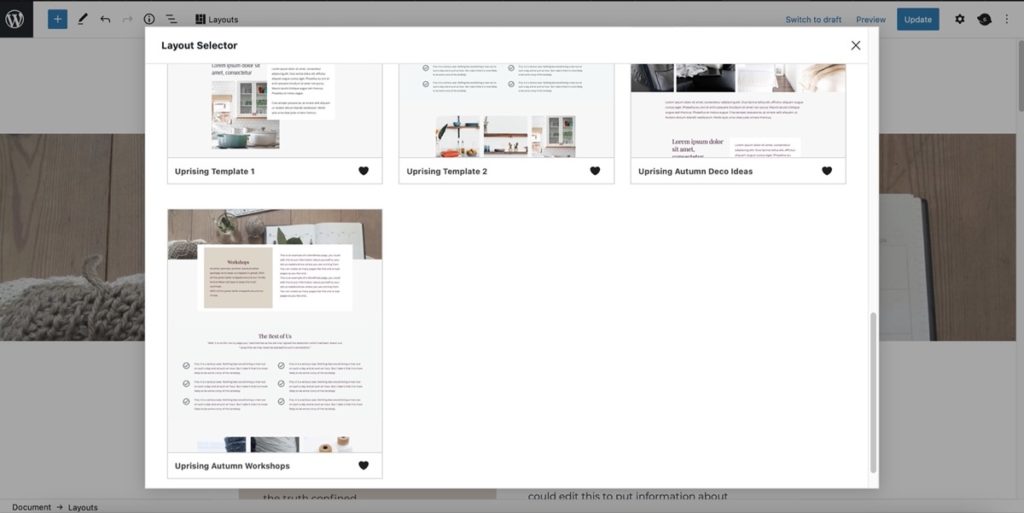Click Switch to draft
Viewport: 1024px width, 513px height.
tap(813, 20)
